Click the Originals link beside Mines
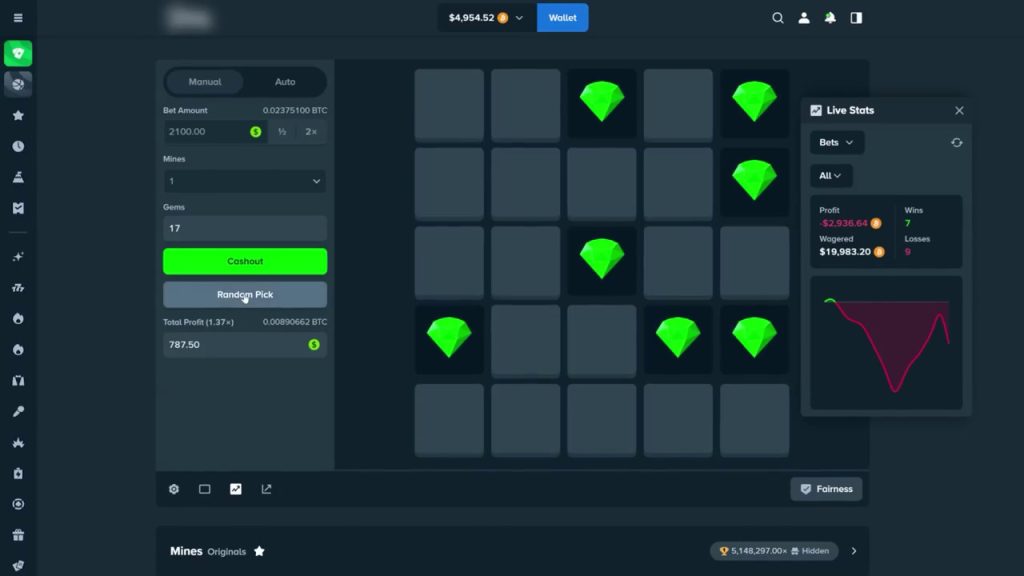The height and width of the screenshot is (576, 1024). (227, 552)
